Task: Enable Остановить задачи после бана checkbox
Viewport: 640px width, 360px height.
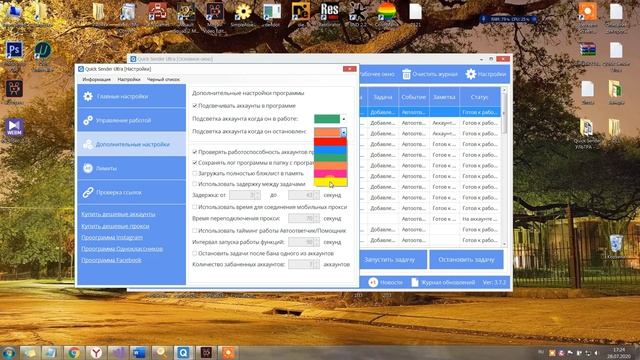Action: tap(195, 253)
